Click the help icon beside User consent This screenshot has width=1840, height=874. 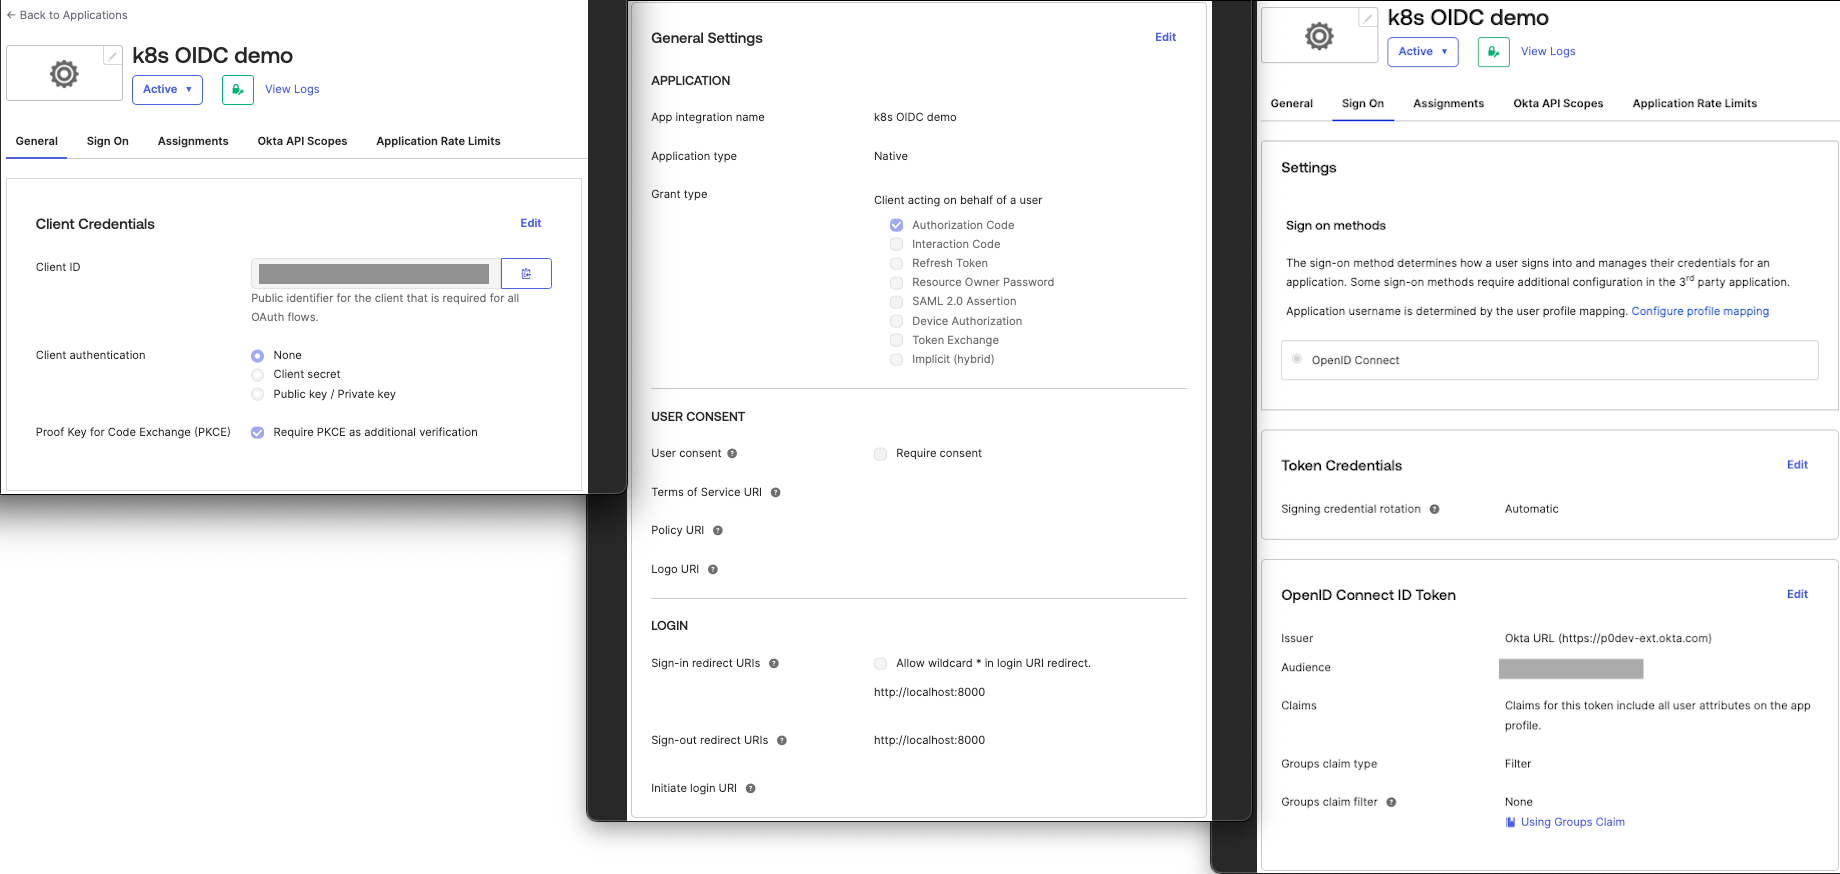click(x=732, y=454)
